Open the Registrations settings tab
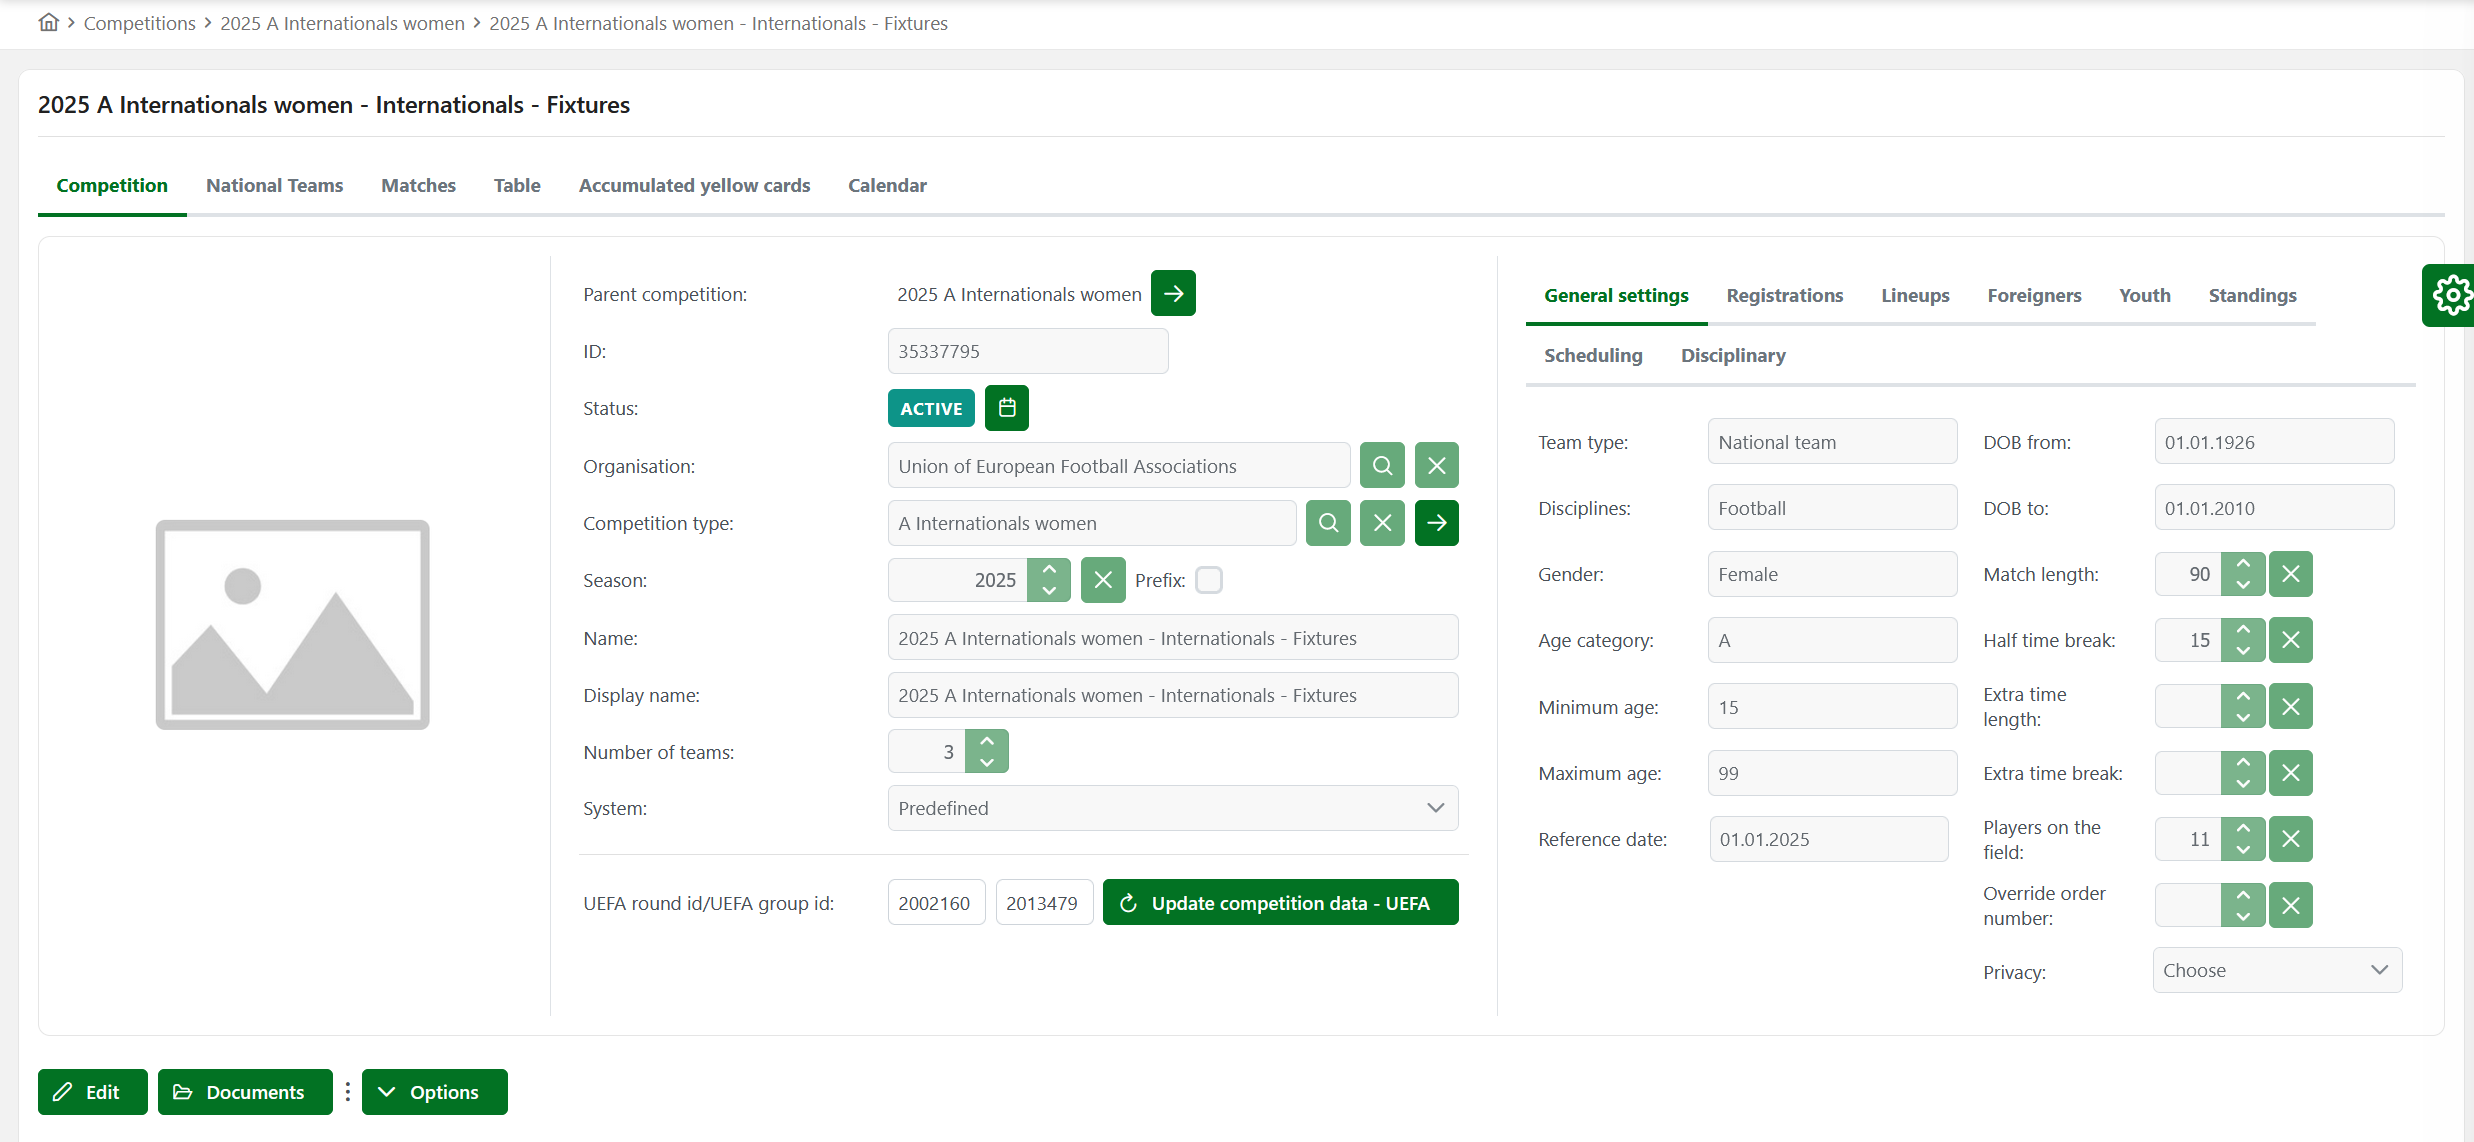 1784,295
